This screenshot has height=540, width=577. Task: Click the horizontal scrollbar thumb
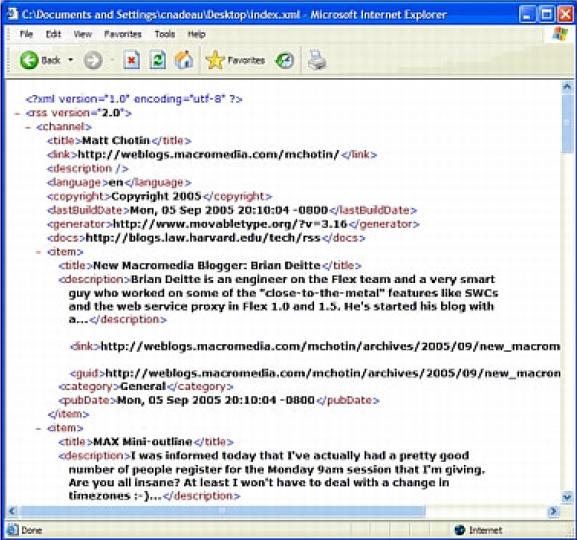222,511
